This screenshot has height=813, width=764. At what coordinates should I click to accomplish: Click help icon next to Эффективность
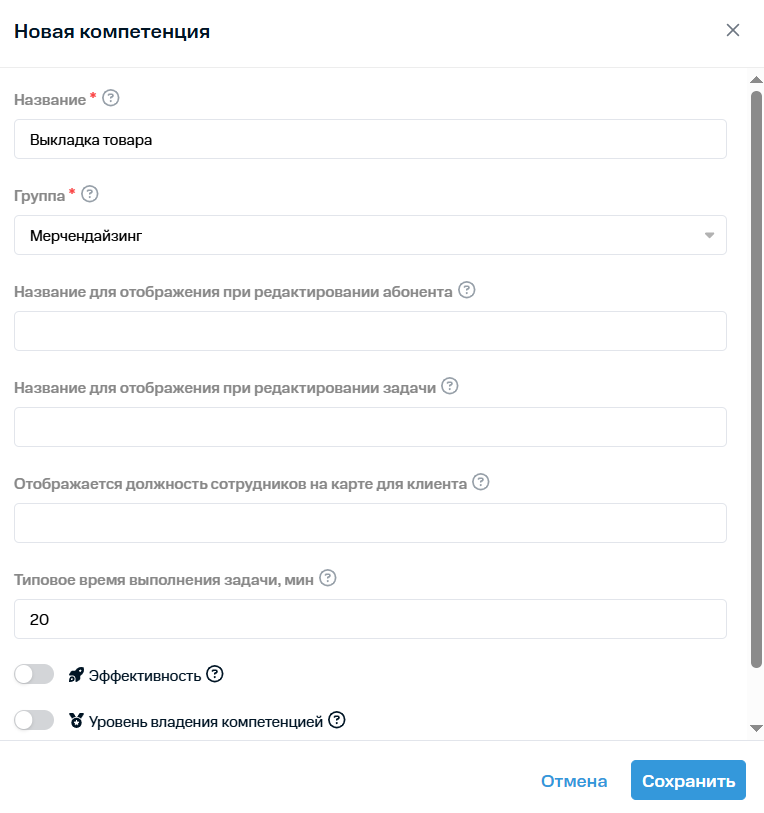click(215, 674)
